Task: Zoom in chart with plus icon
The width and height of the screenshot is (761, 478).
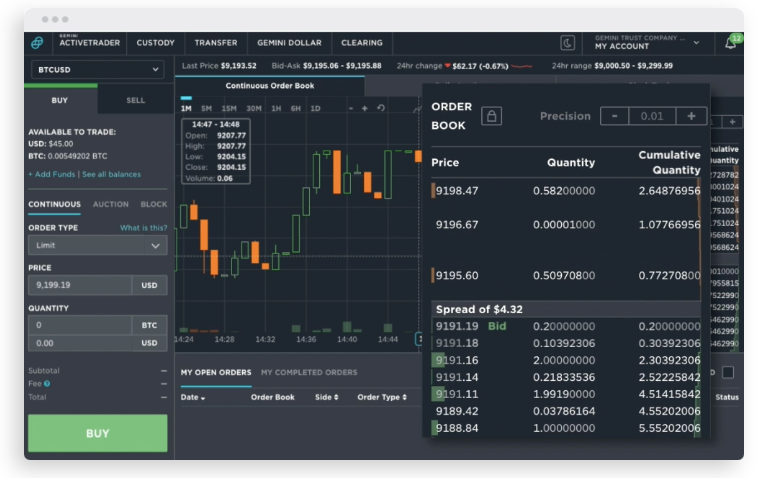Action: (364, 108)
